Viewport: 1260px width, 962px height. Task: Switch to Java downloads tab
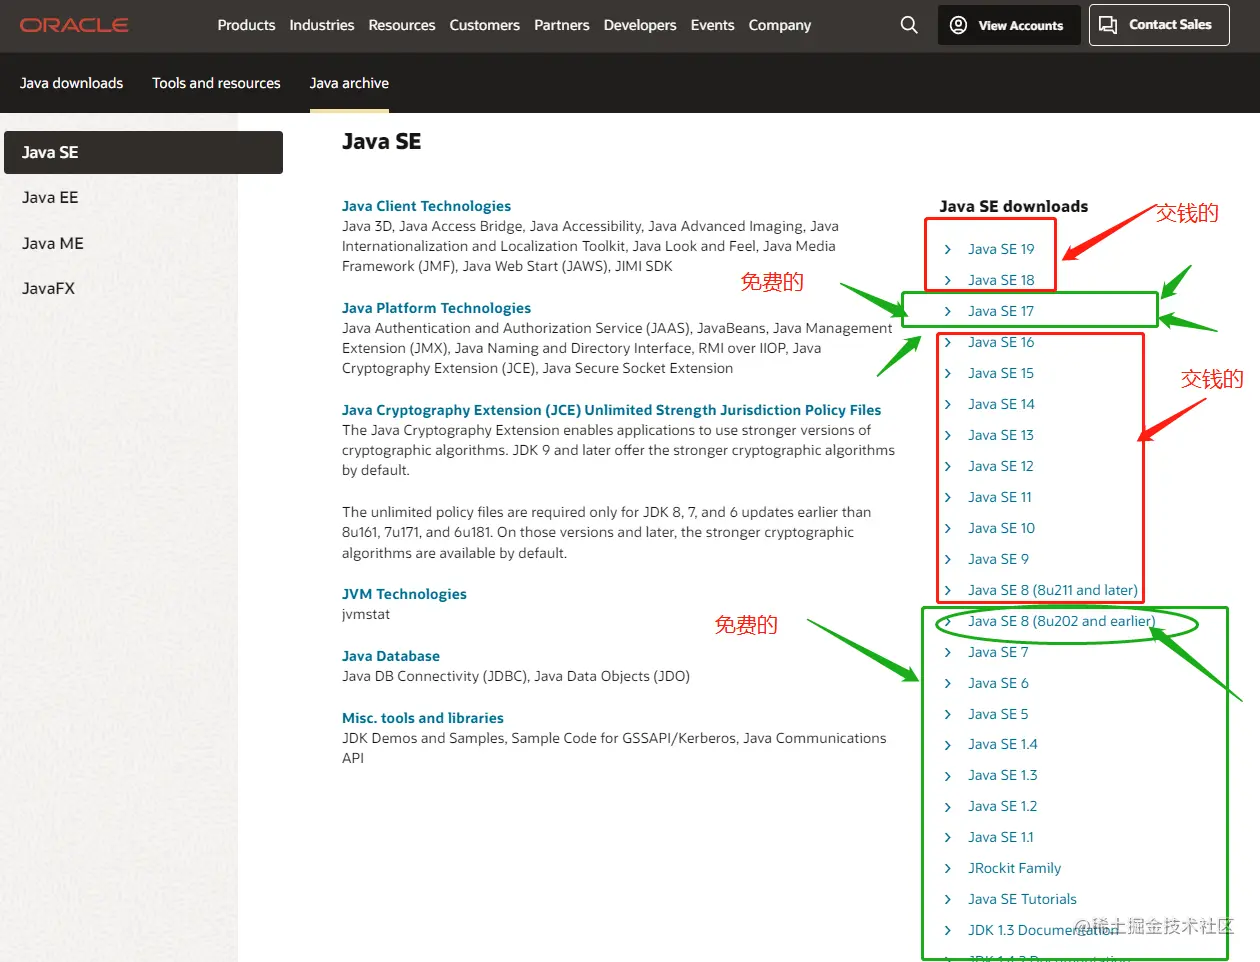tap(72, 83)
